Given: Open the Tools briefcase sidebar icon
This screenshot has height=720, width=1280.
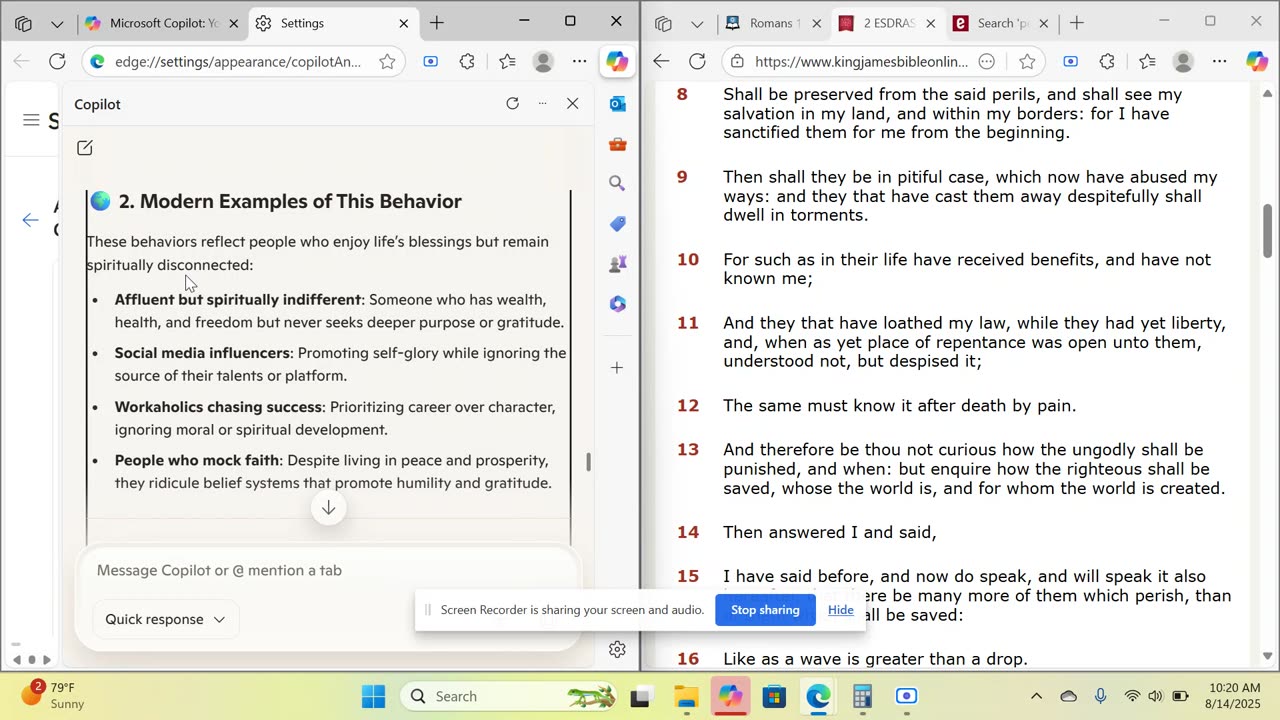Looking at the screenshot, I should point(617,144).
